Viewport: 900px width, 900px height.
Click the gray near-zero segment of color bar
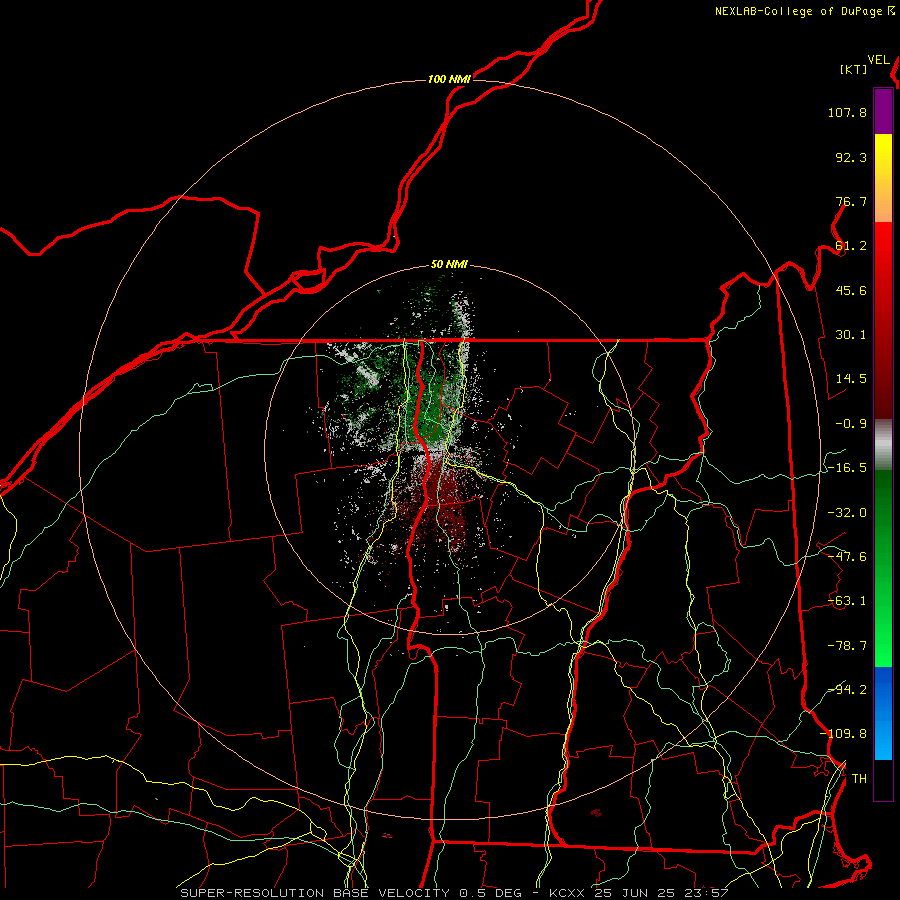click(883, 445)
